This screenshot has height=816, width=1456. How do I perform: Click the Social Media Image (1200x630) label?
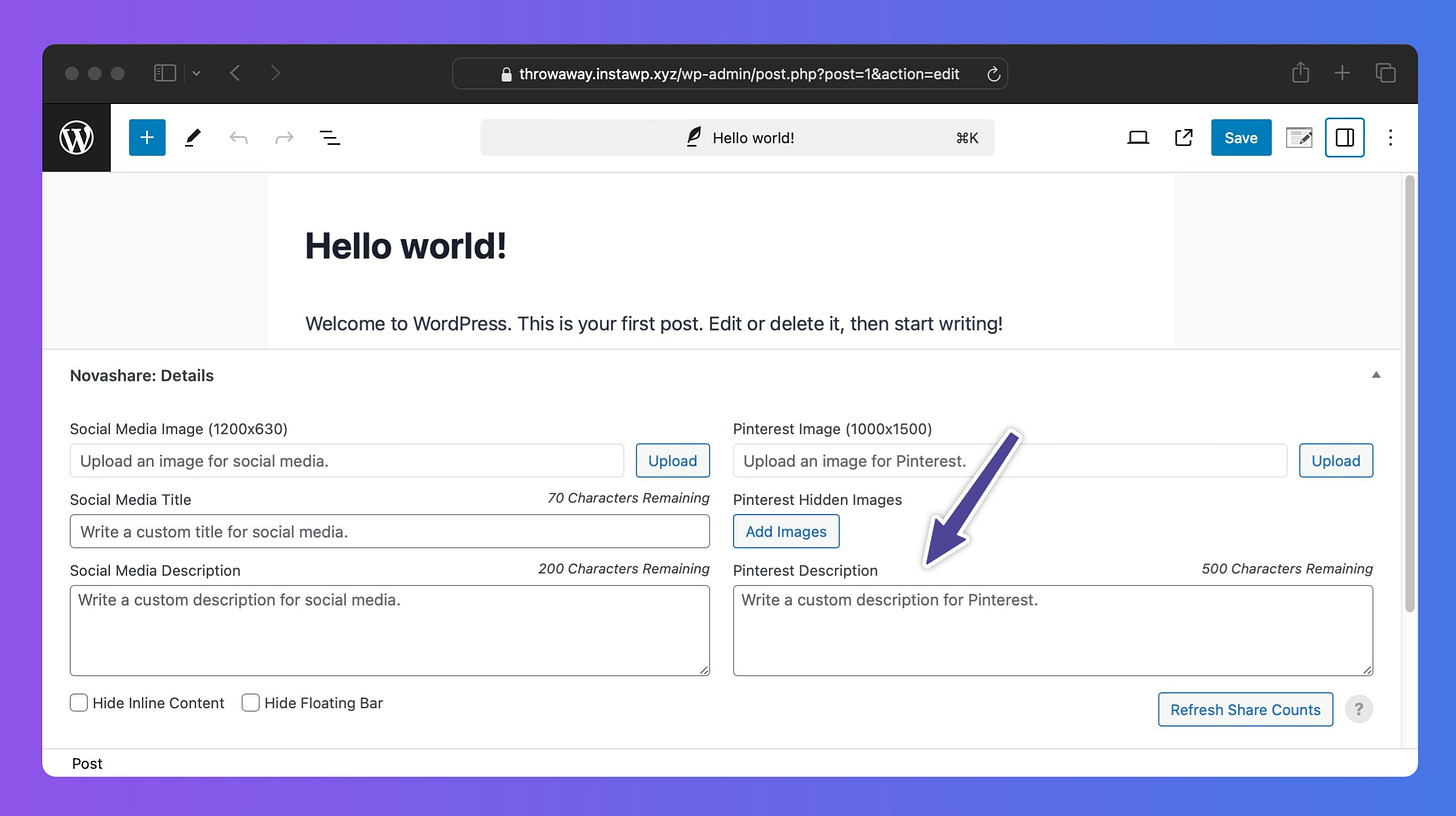click(179, 429)
